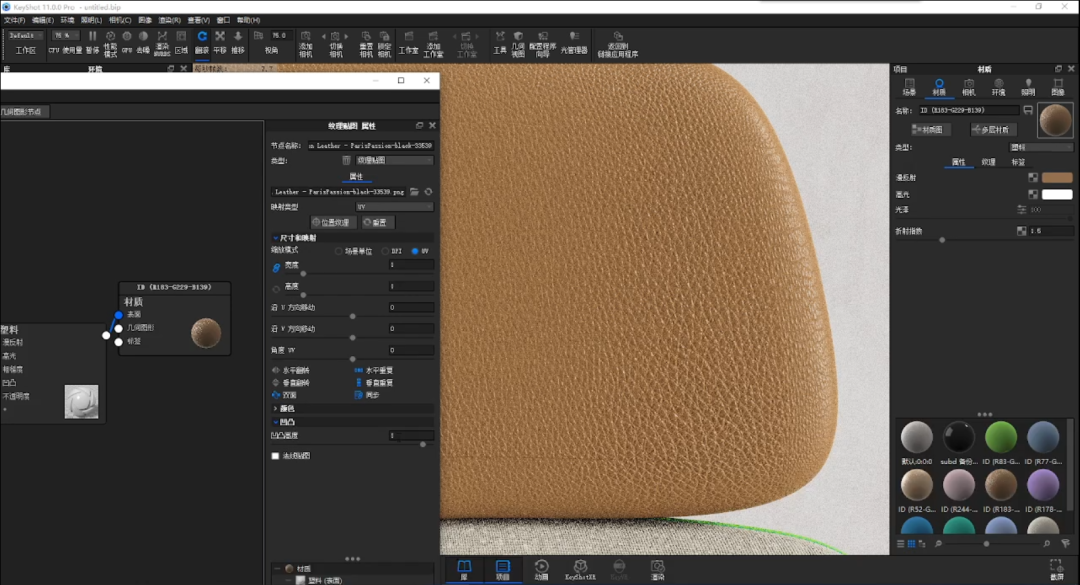This screenshot has width=1080, height=585.
Task: Click Add Camera (添加相机) icon
Action: [x=306, y=43]
